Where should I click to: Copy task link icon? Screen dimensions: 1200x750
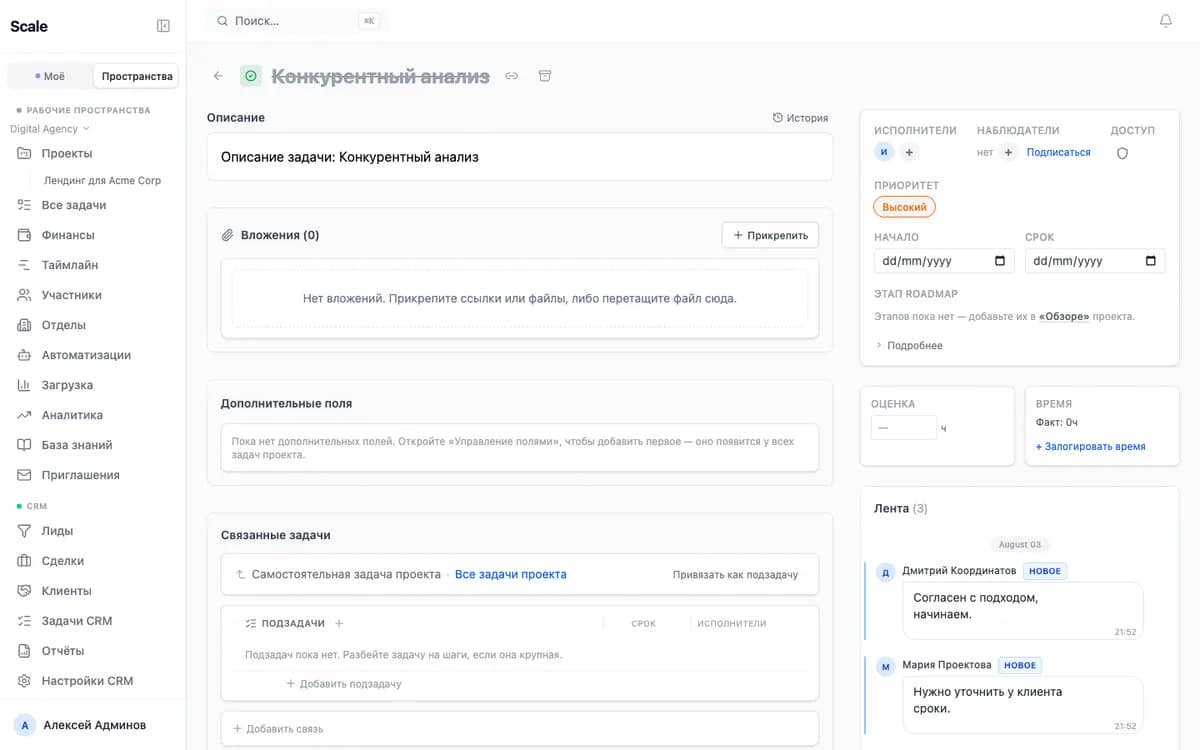(x=512, y=76)
